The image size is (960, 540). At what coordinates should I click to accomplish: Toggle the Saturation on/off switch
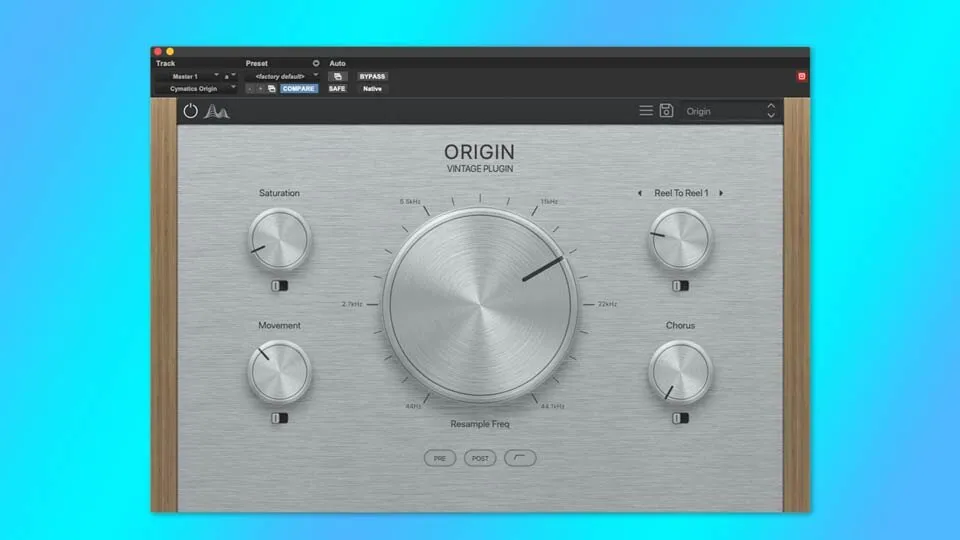[x=279, y=286]
